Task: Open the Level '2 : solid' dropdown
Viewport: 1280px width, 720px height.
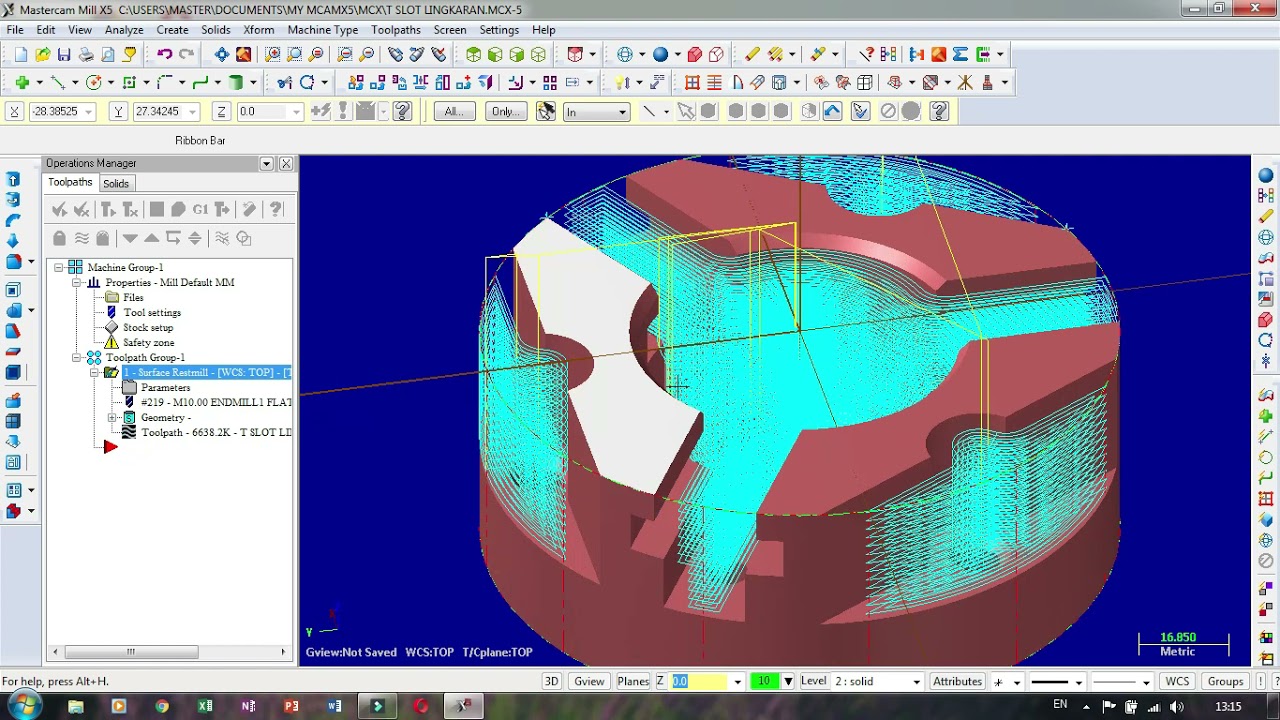Action: click(x=916, y=682)
